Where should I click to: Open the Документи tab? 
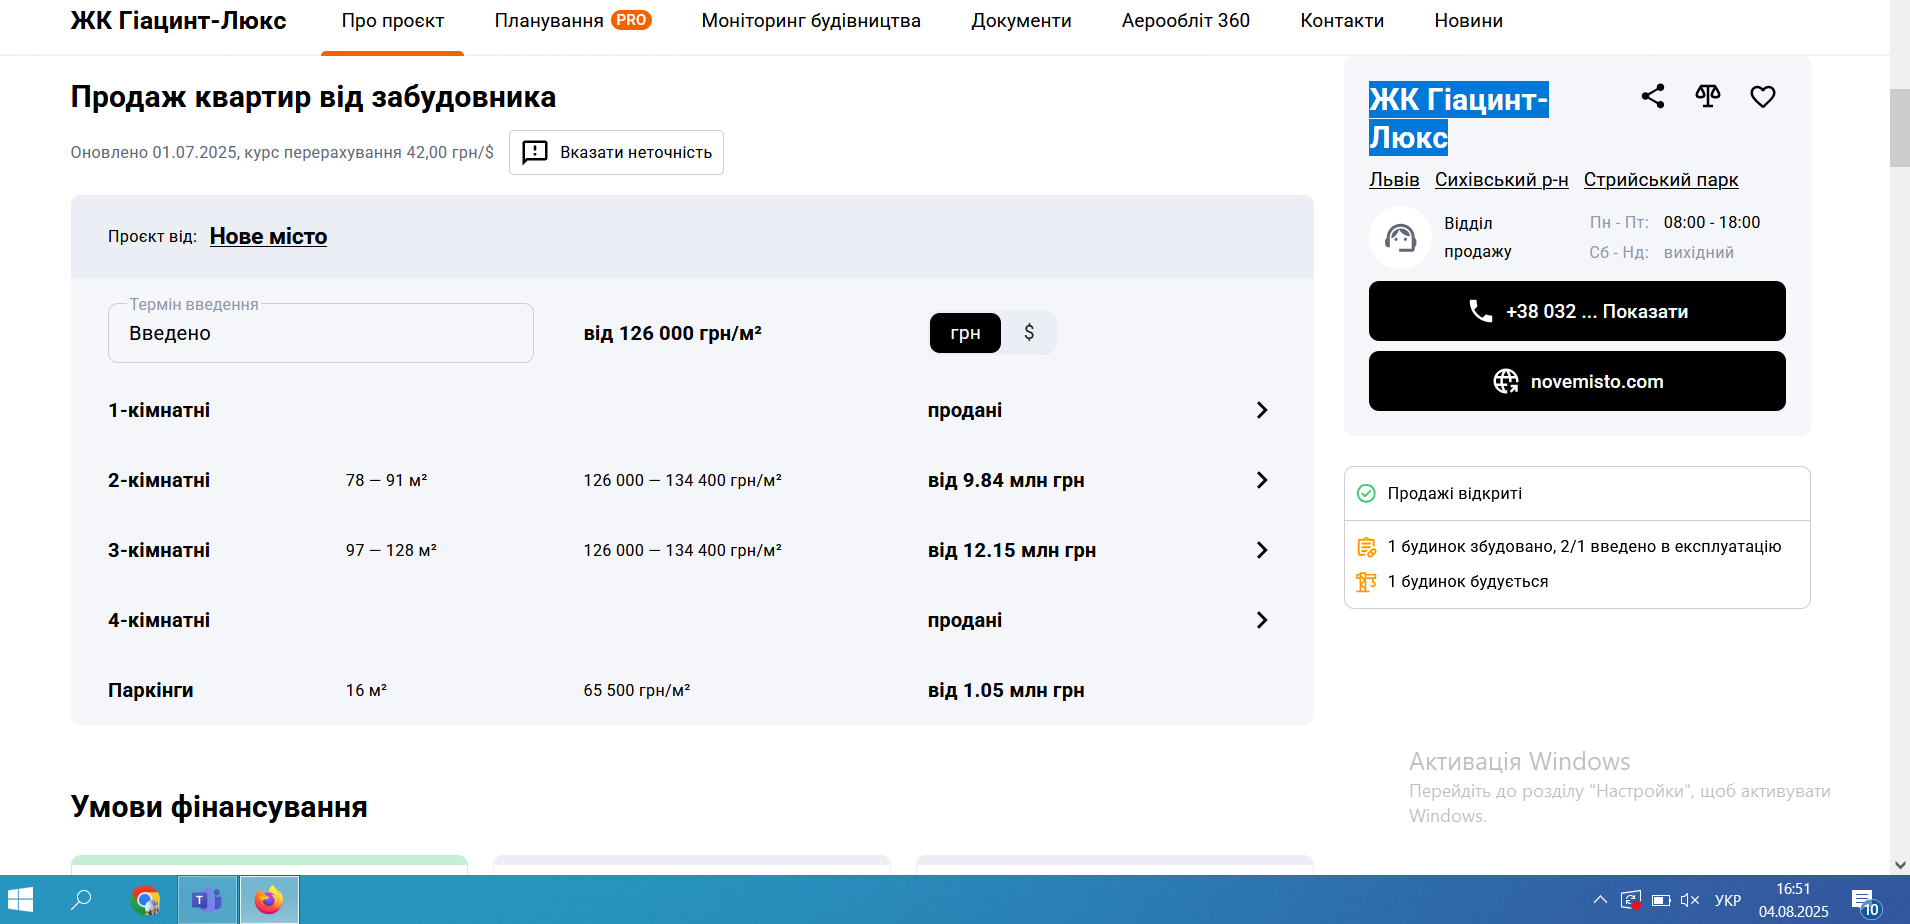pyautogui.click(x=1021, y=21)
